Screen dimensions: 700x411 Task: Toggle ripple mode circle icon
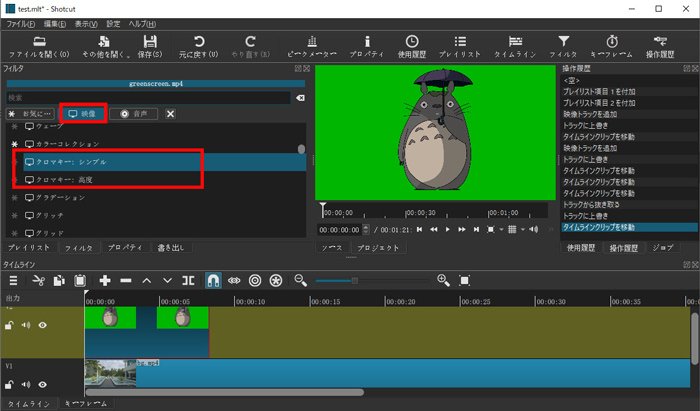[x=255, y=281]
